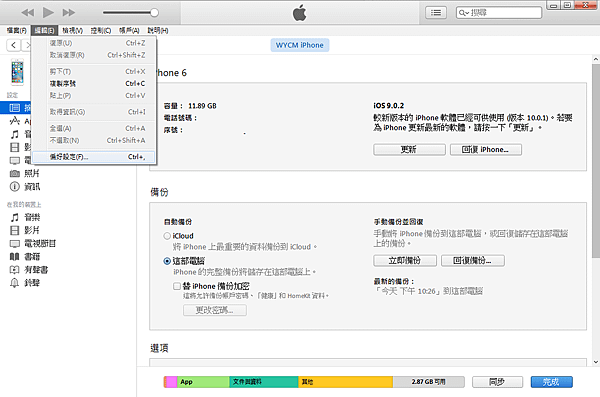Select the iCloud backup radio button
Screen dimensions: 600x397
tap(167, 236)
